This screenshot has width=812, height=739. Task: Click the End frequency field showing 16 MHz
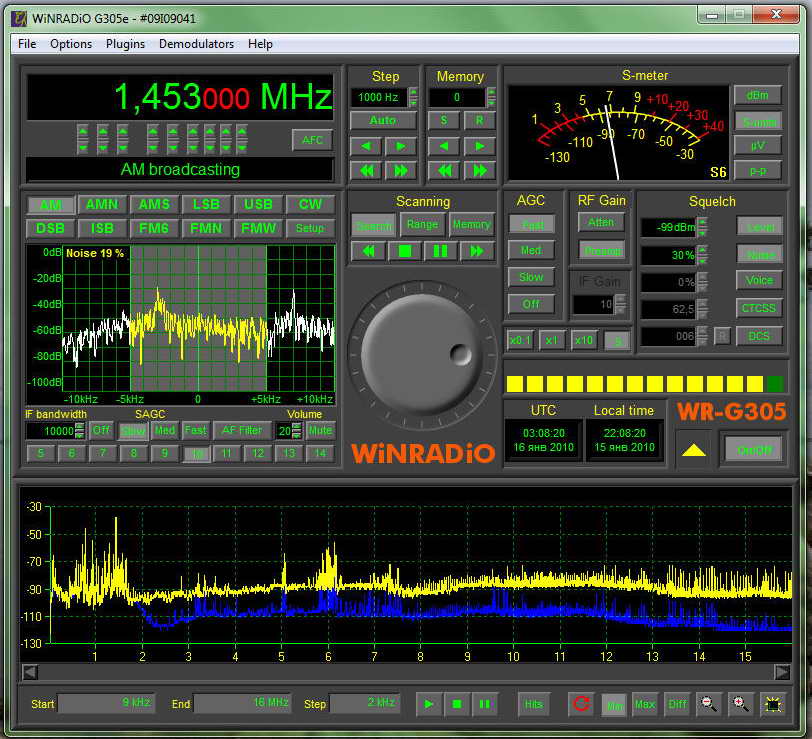(242, 703)
